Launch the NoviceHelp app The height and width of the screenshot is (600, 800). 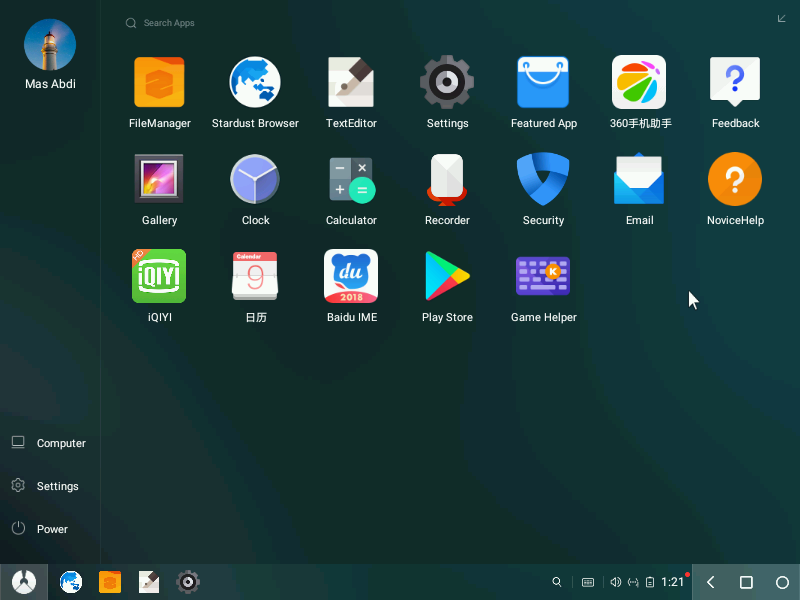[735, 179]
